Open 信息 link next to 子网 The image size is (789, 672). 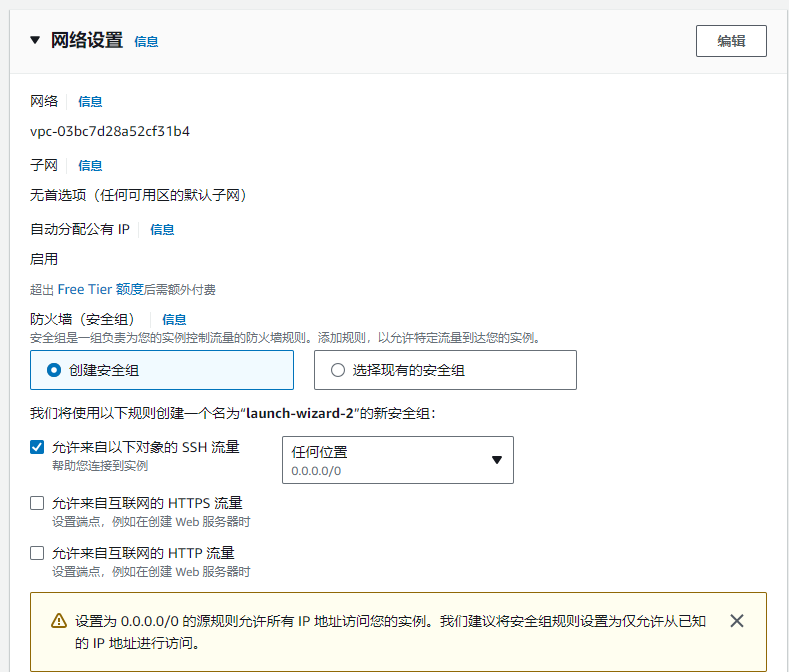(x=90, y=165)
